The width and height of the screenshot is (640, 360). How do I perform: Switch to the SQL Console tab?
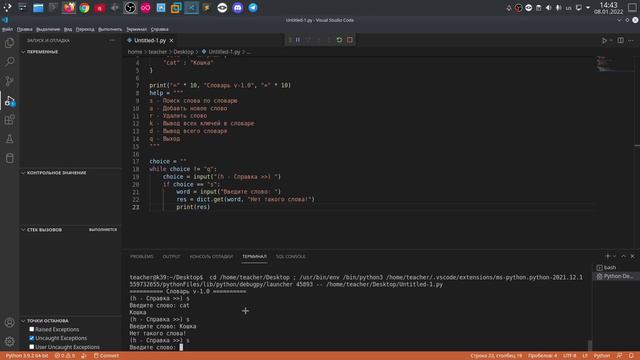point(291,257)
